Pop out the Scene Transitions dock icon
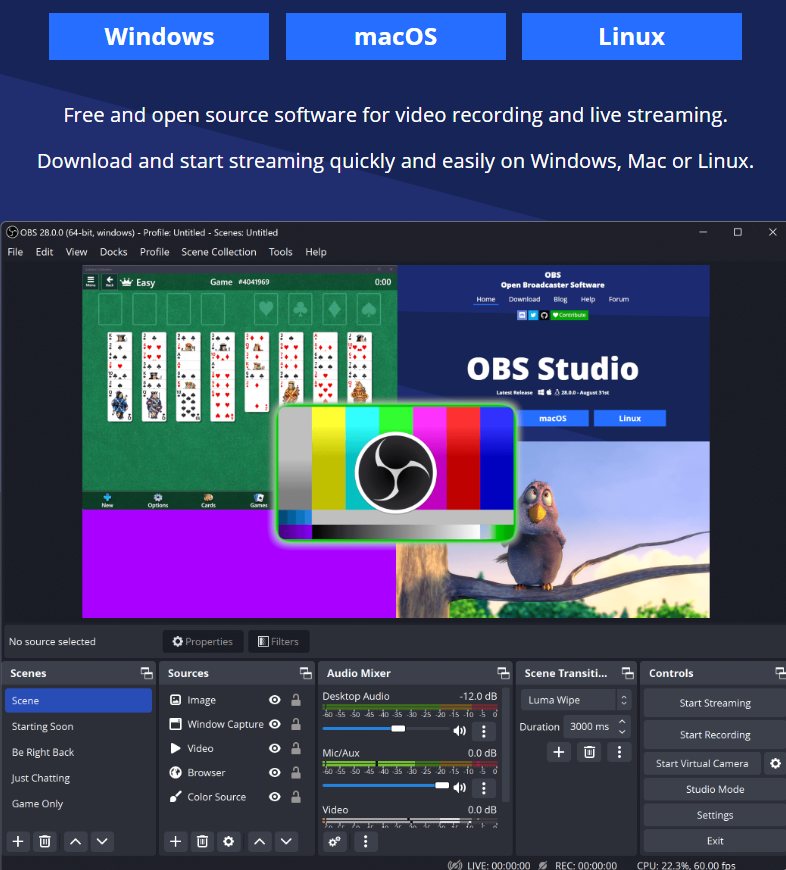Viewport: 786px width, 870px height. click(627, 673)
